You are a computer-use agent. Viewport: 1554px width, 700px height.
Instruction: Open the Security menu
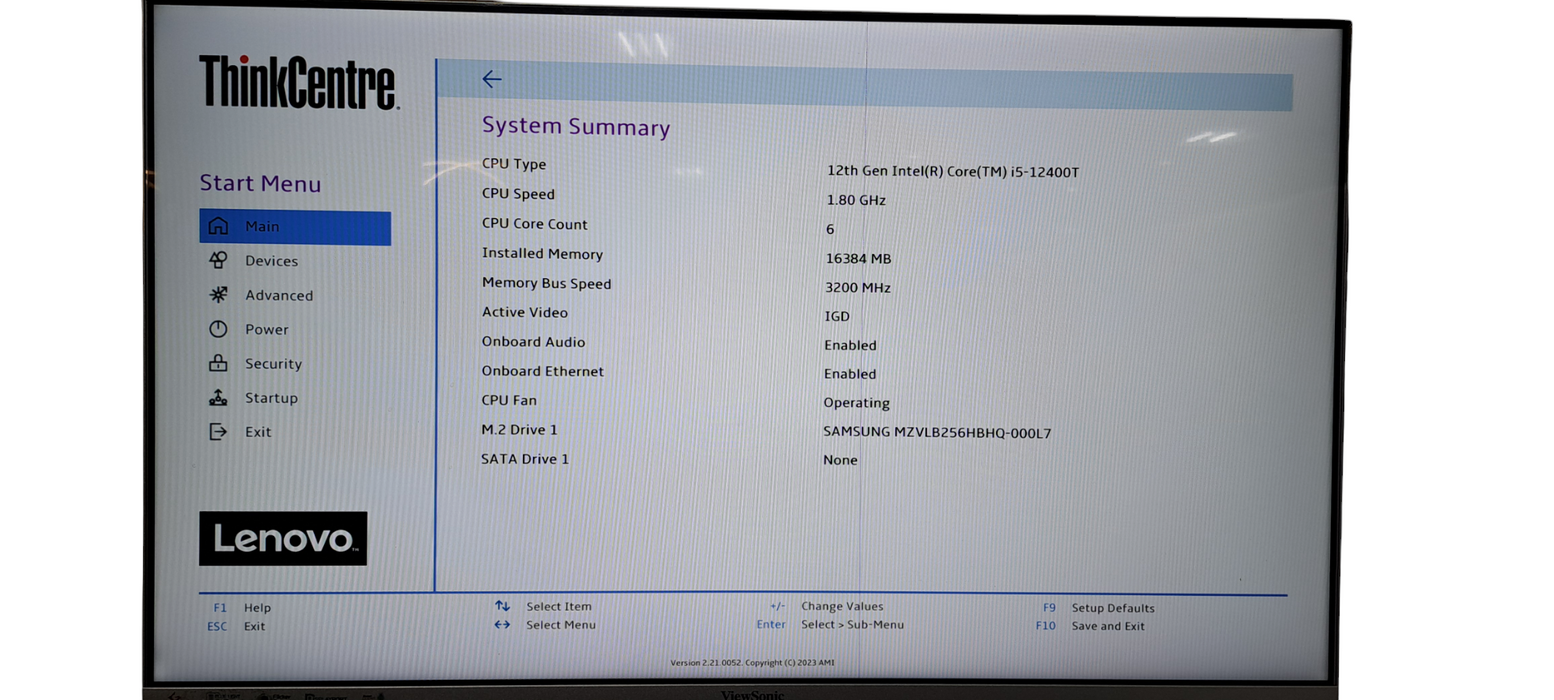tap(273, 364)
